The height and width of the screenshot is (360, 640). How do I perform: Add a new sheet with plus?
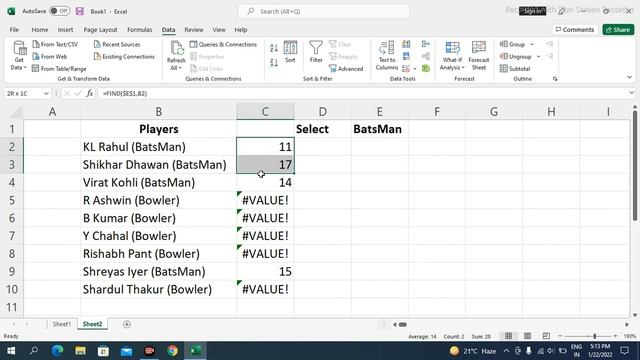point(127,324)
